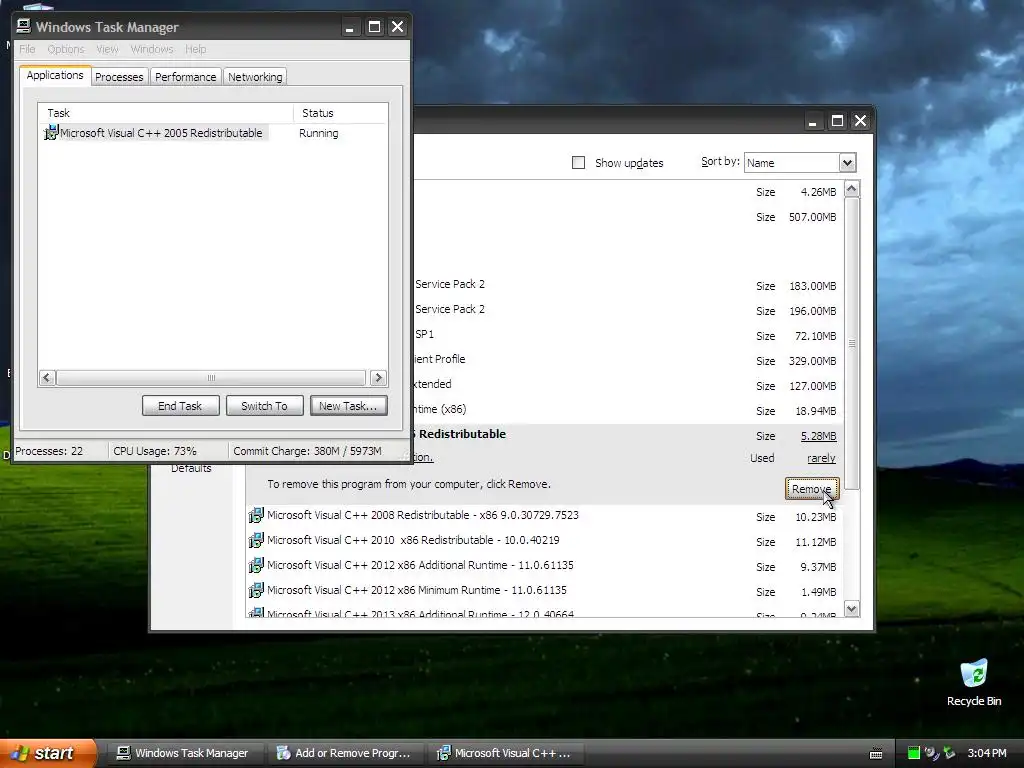Click Microsoft Visual C++ taskbar button
The image size is (1024, 768).
coord(505,753)
